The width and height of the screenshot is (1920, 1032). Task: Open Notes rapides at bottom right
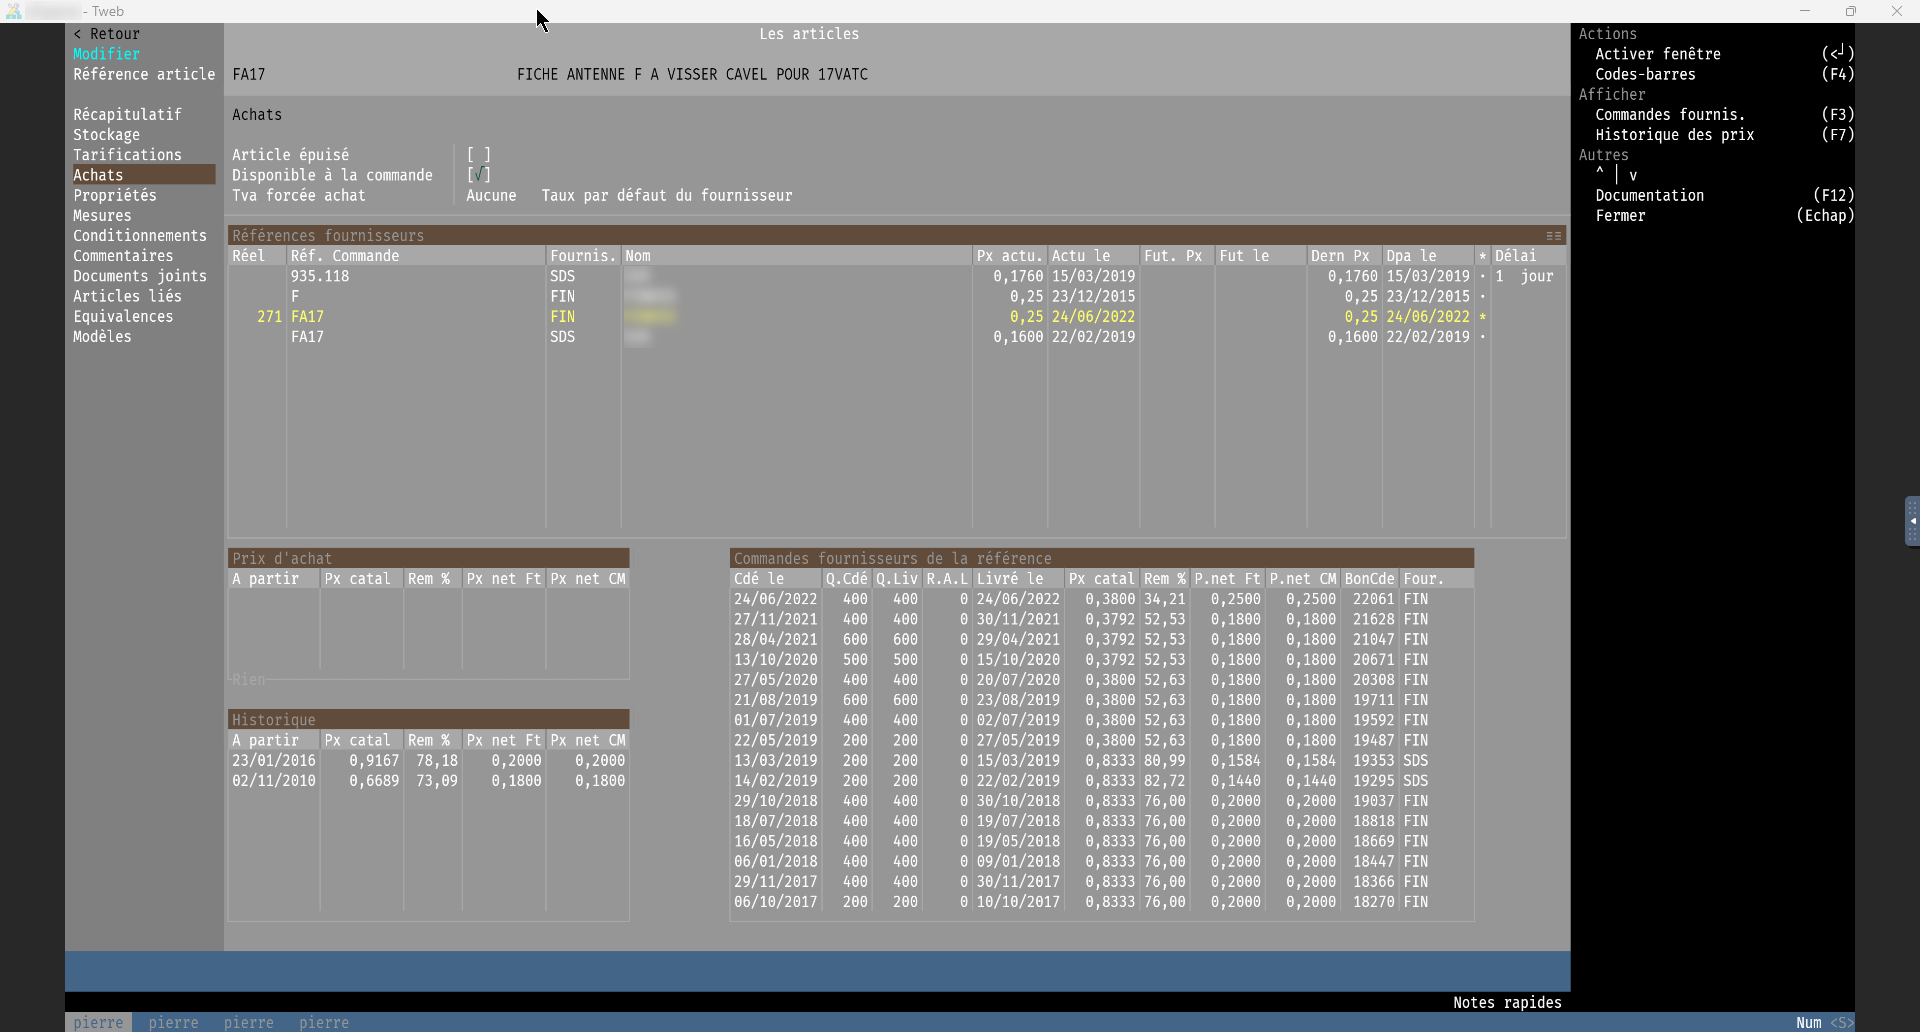coord(1506,1002)
